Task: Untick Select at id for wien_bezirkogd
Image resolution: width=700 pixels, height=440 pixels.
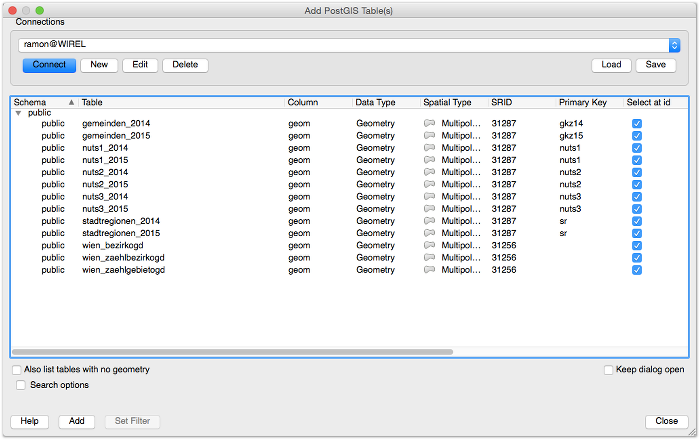Action: coord(637,245)
